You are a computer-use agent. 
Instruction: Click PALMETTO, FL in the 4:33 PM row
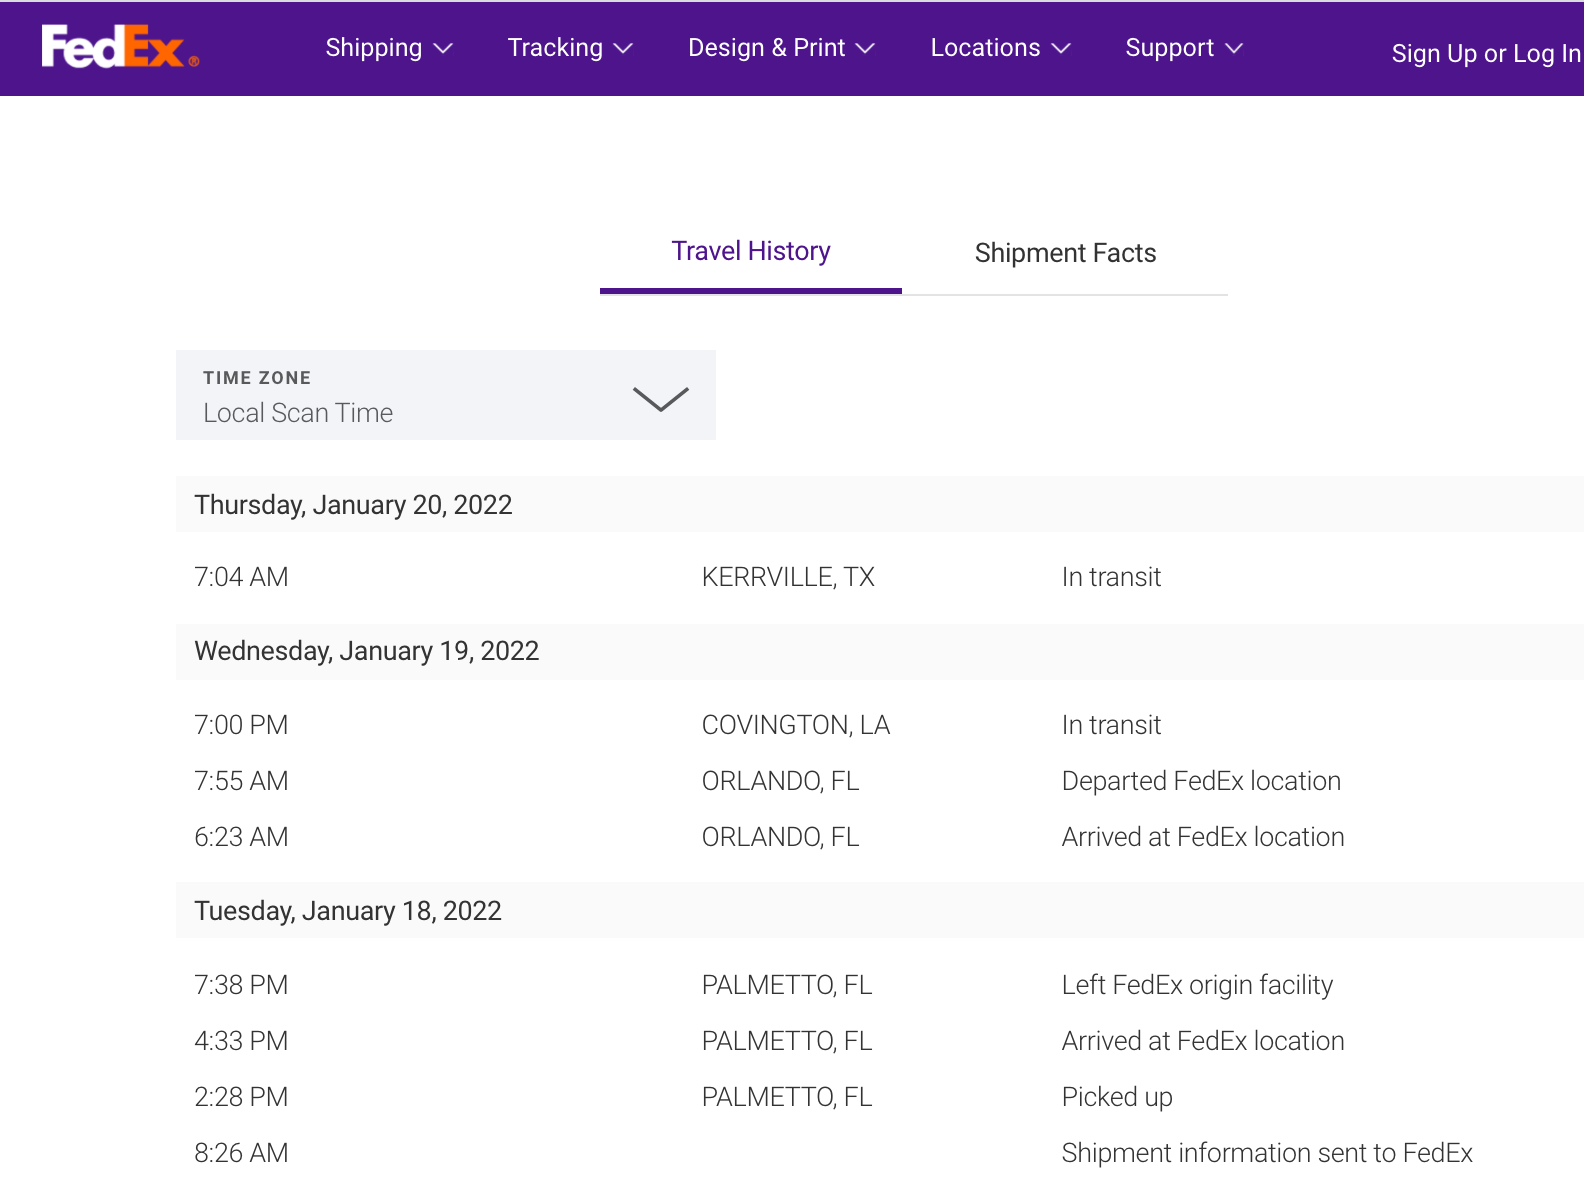(x=787, y=1041)
